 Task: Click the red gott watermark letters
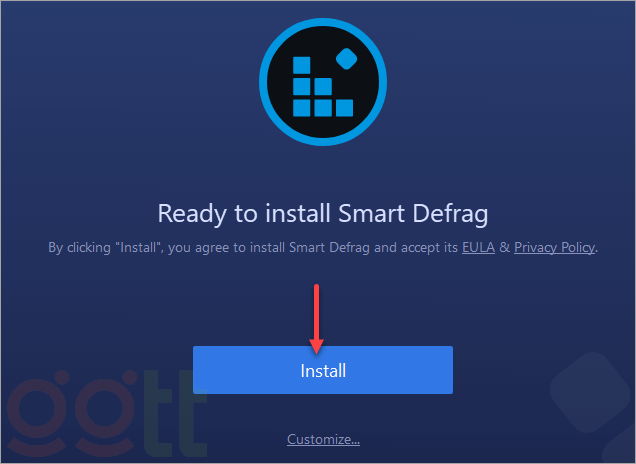click(x=71, y=413)
